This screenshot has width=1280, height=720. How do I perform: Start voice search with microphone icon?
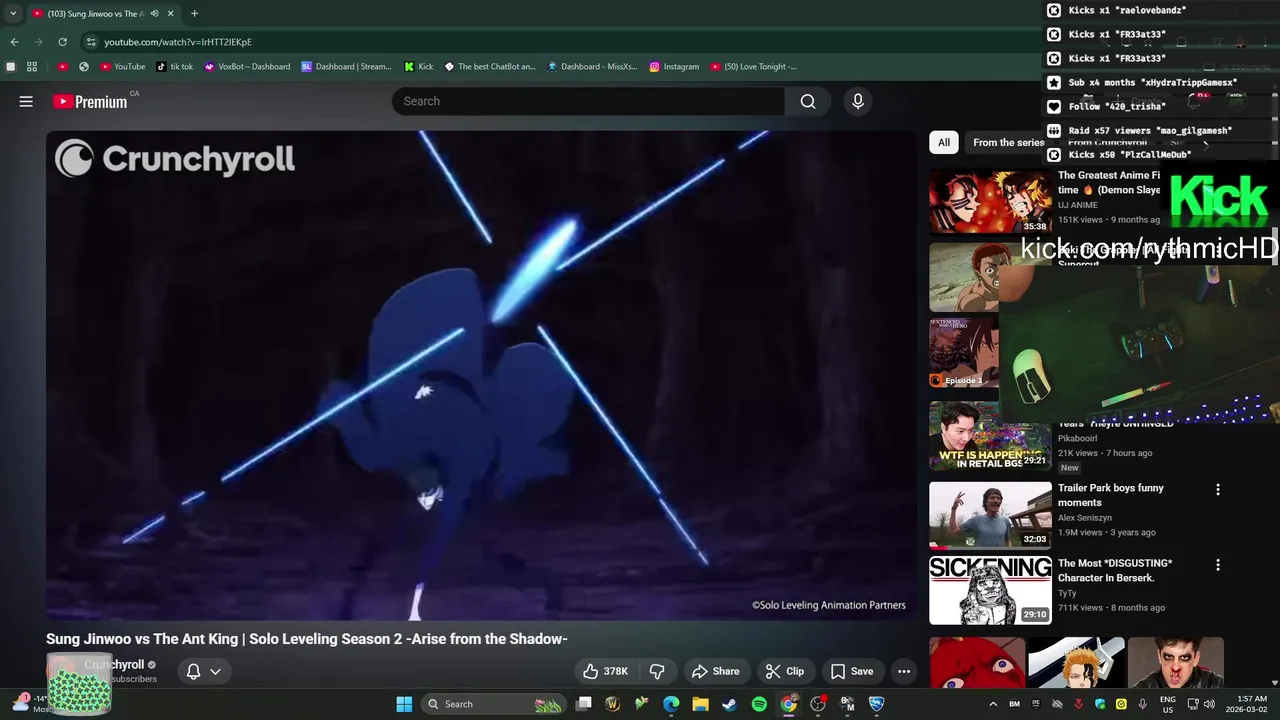[857, 101]
